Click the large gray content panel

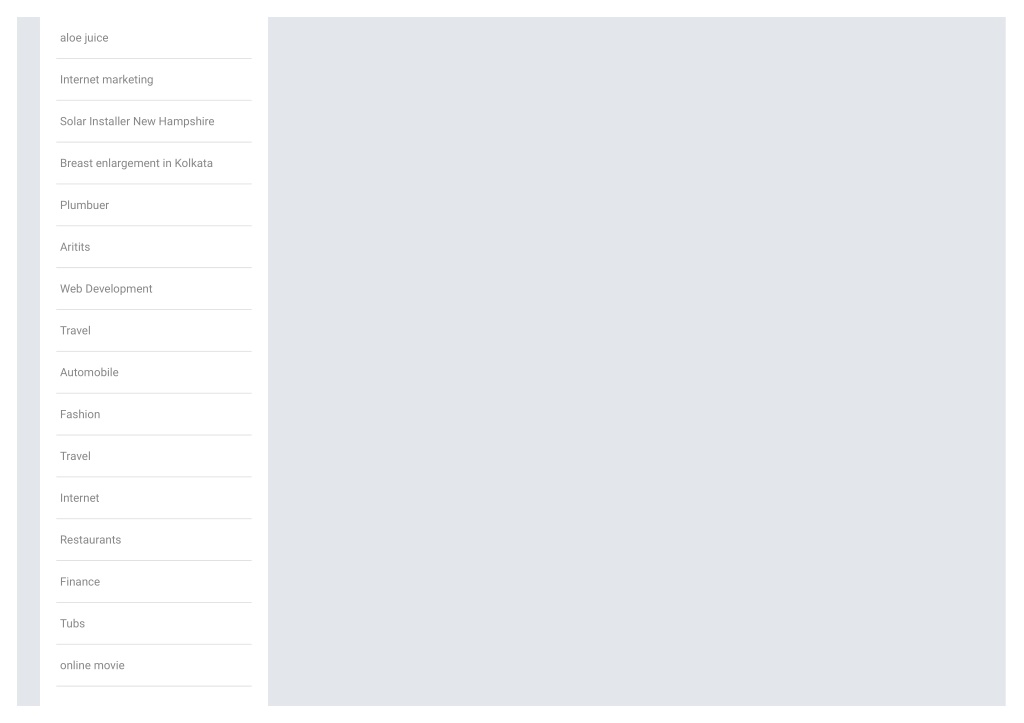point(637,361)
